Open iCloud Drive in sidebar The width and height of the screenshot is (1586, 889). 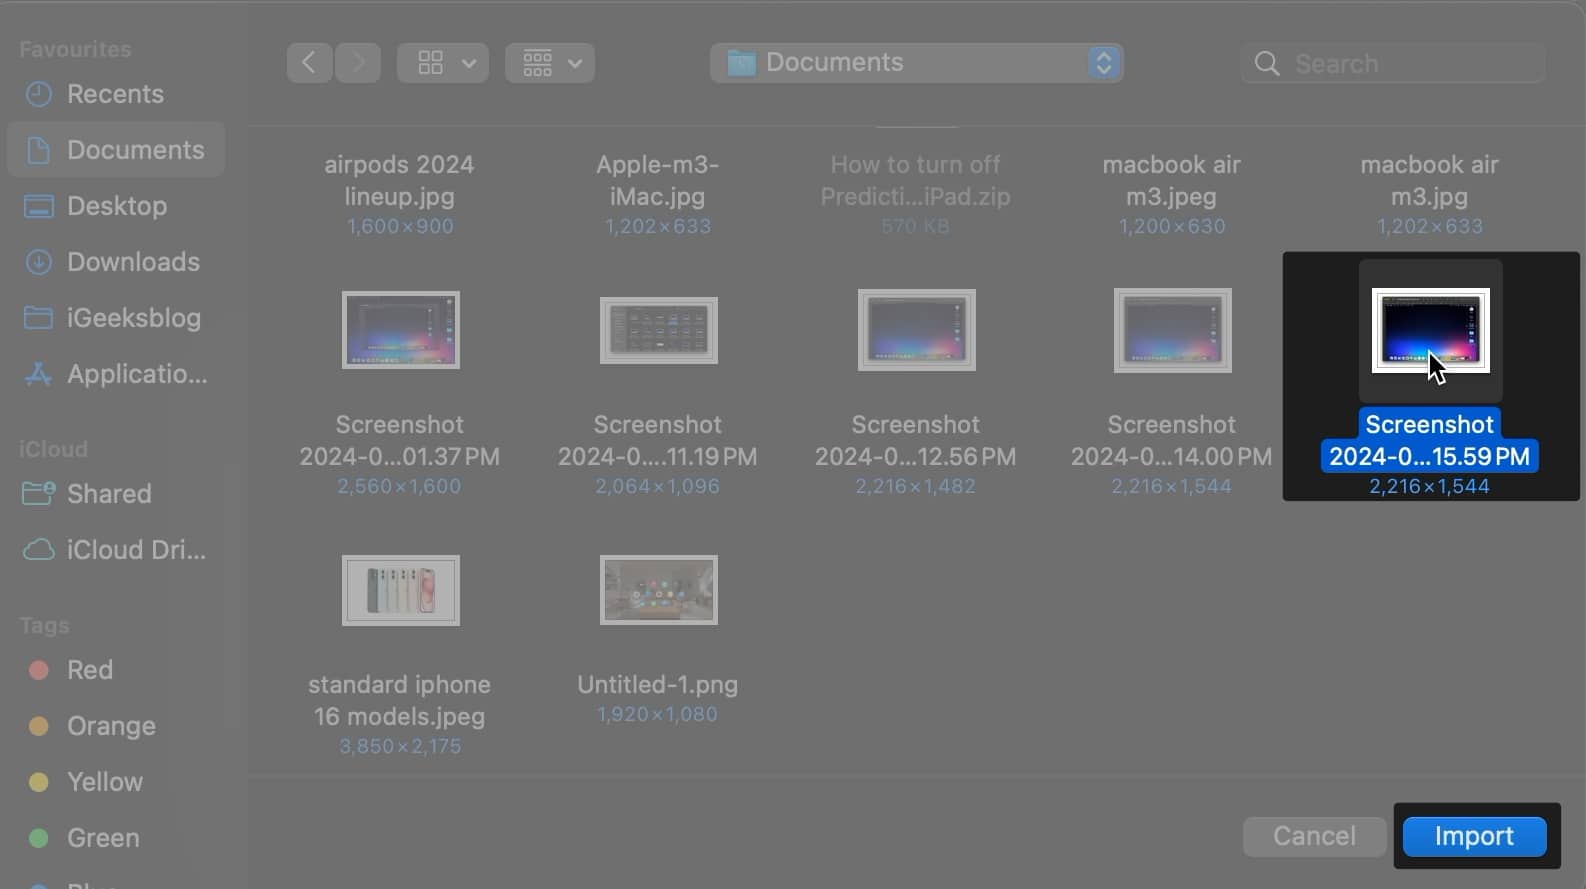(115, 550)
